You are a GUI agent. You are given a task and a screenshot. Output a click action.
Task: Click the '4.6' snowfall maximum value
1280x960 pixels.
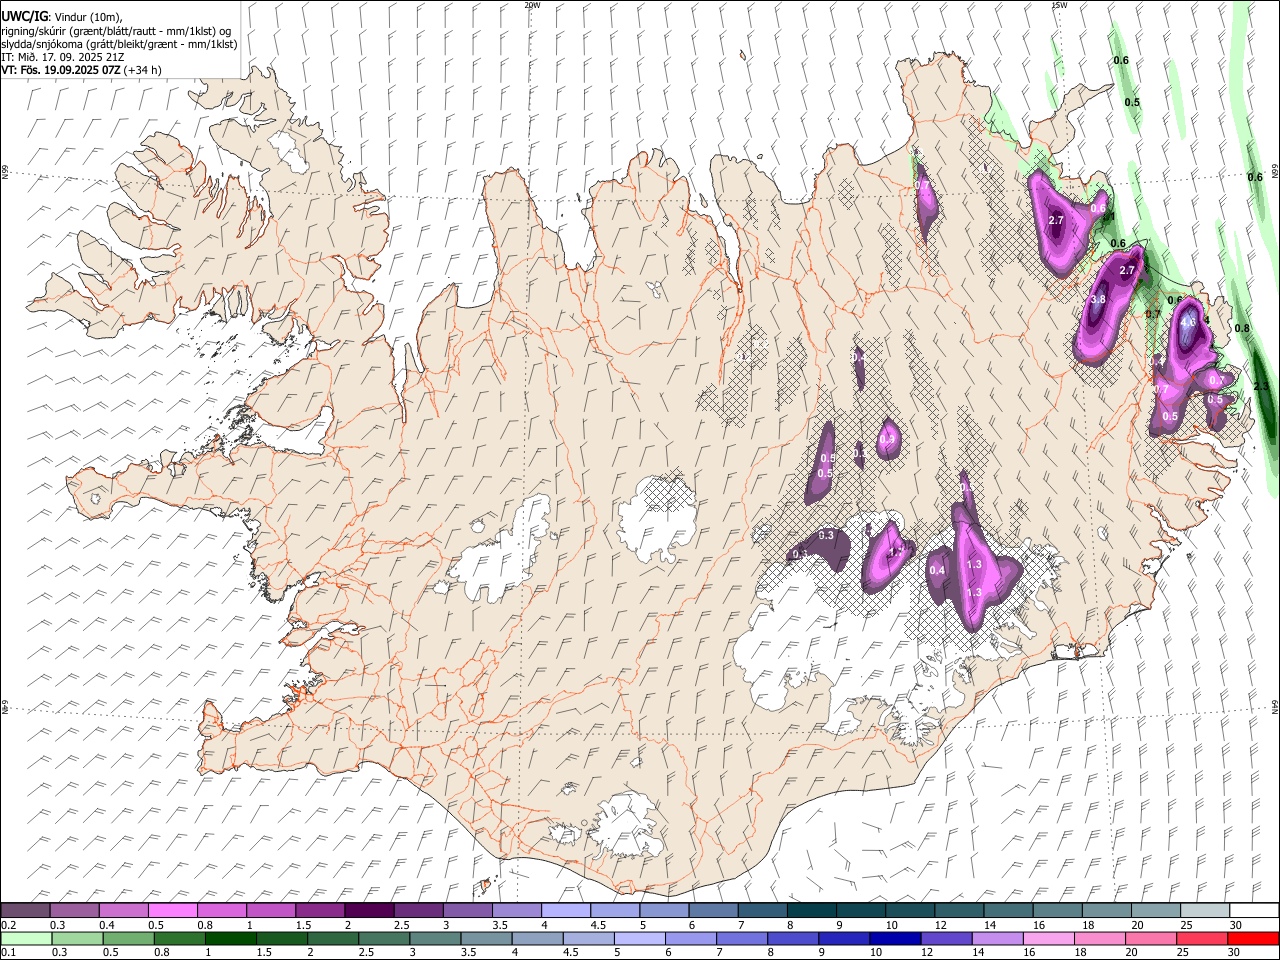click(1188, 322)
